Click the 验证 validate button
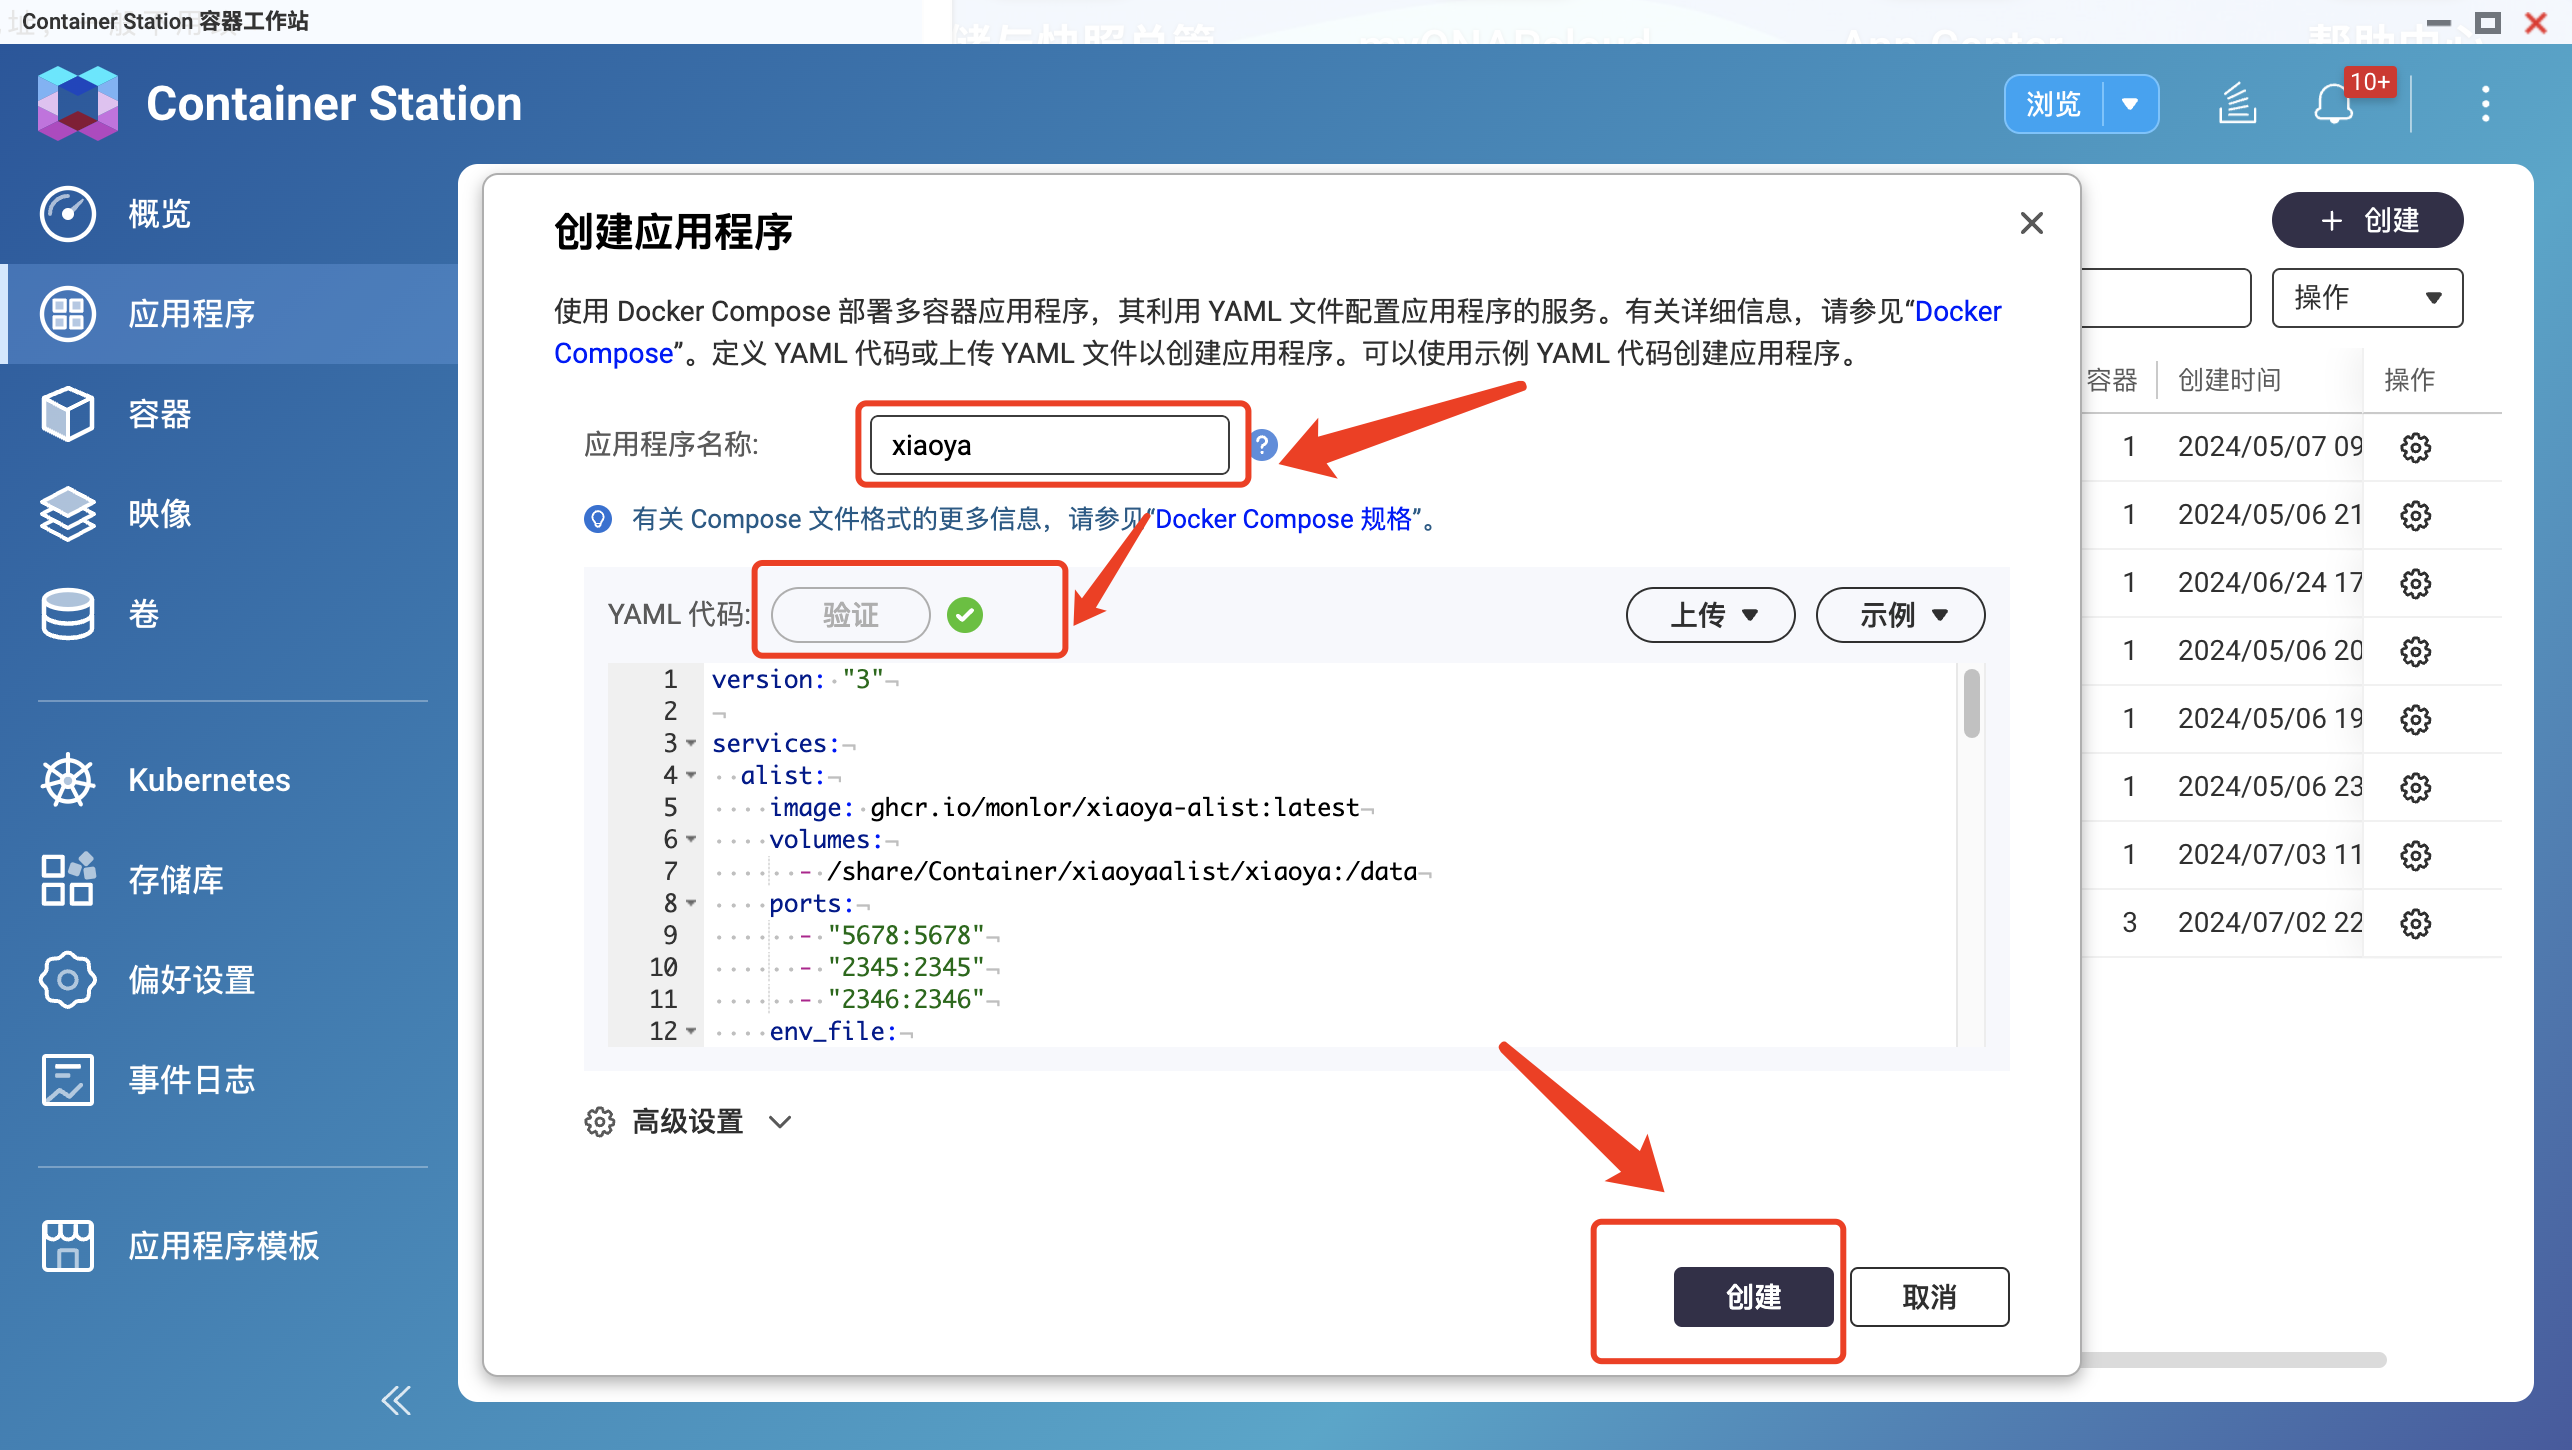Viewport: 2572px width, 1450px height. pyautogui.click(x=851, y=614)
